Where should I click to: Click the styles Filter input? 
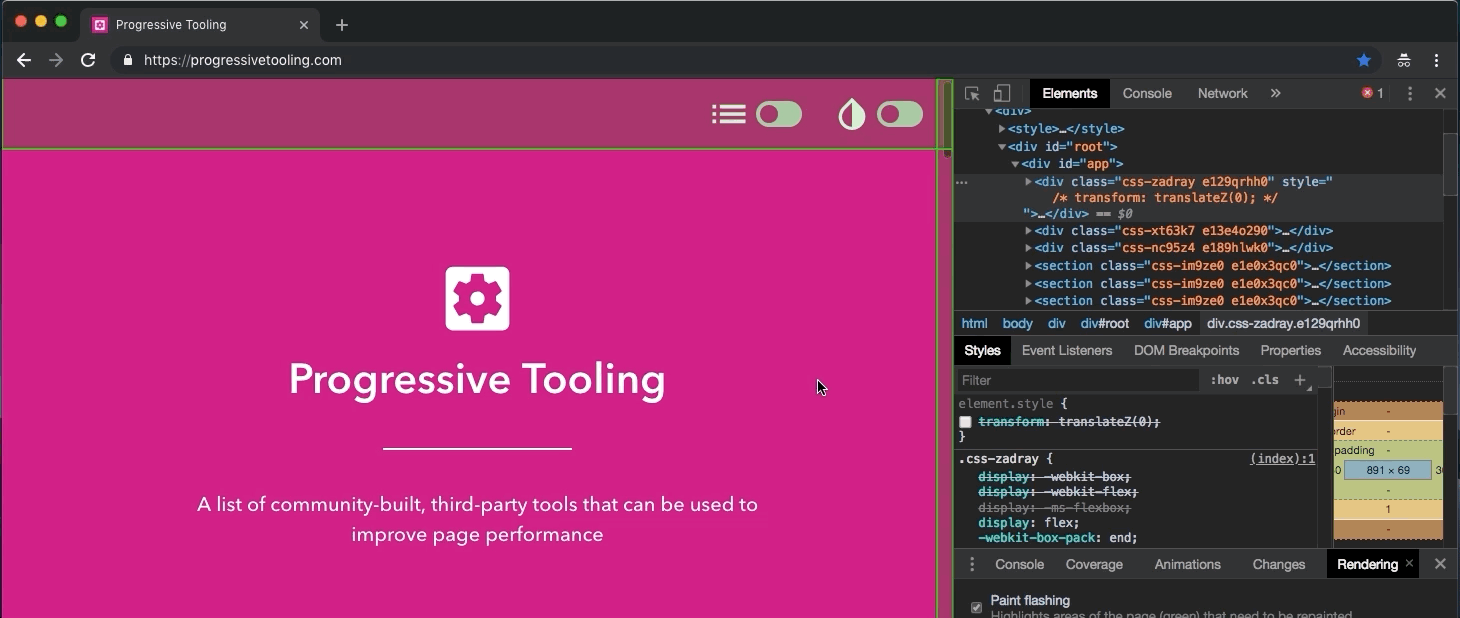point(1077,380)
